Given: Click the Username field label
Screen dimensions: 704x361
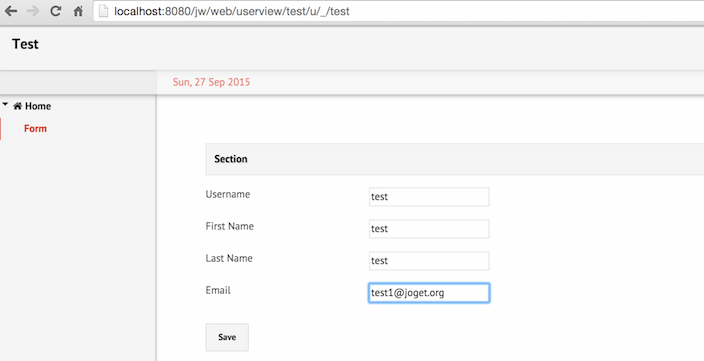Looking at the screenshot, I should coord(228,194).
